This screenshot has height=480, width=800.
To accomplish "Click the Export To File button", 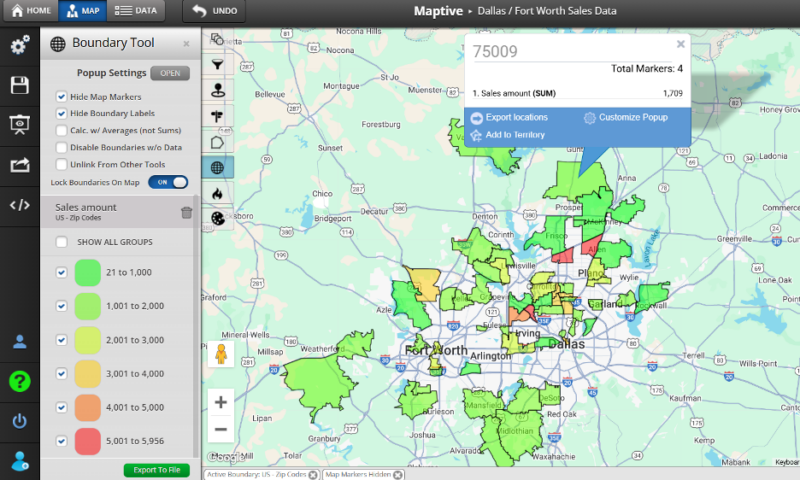I will [157, 470].
